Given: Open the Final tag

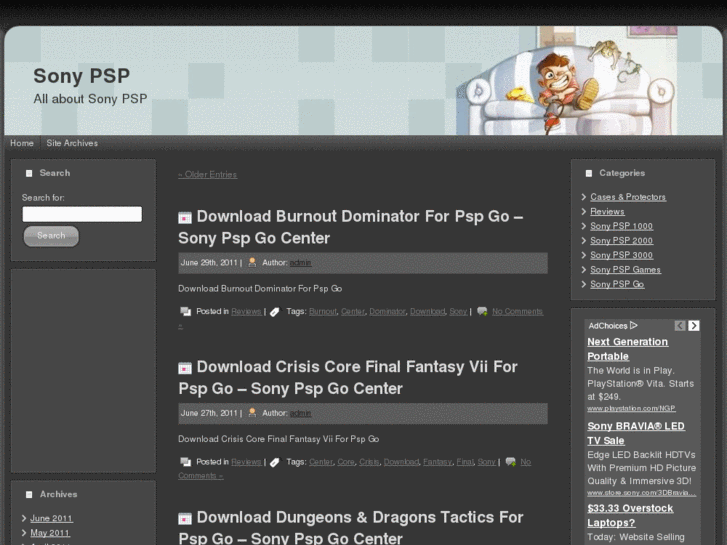Looking at the screenshot, I should click(465, 462).
